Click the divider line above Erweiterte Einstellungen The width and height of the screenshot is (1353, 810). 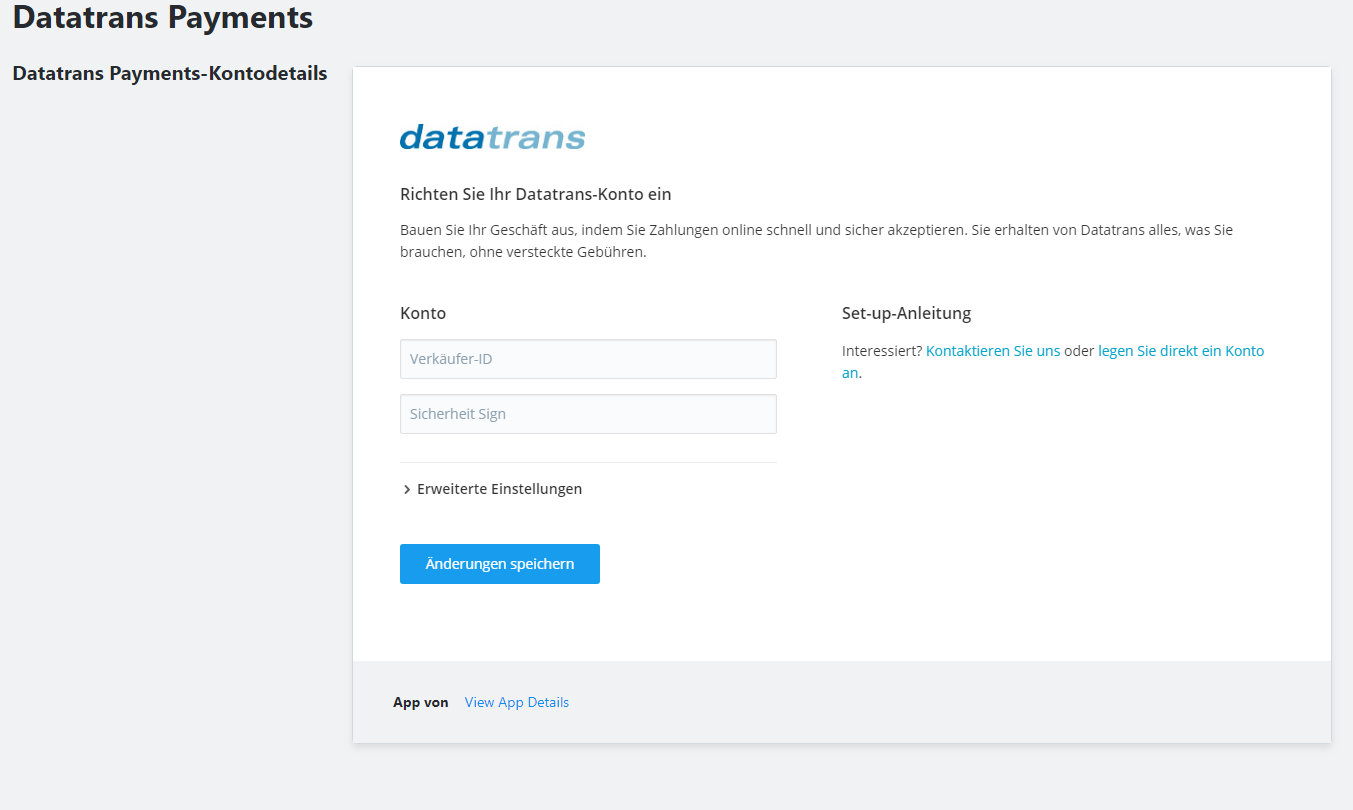[x=588, y=462]
